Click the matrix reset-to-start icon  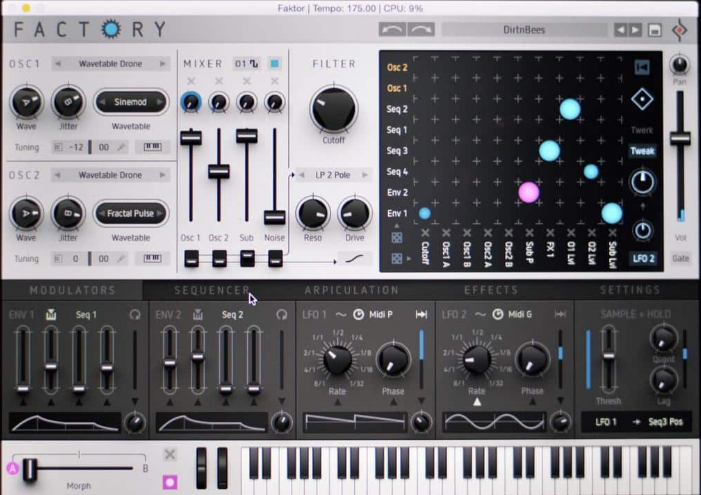coord(642,68)
